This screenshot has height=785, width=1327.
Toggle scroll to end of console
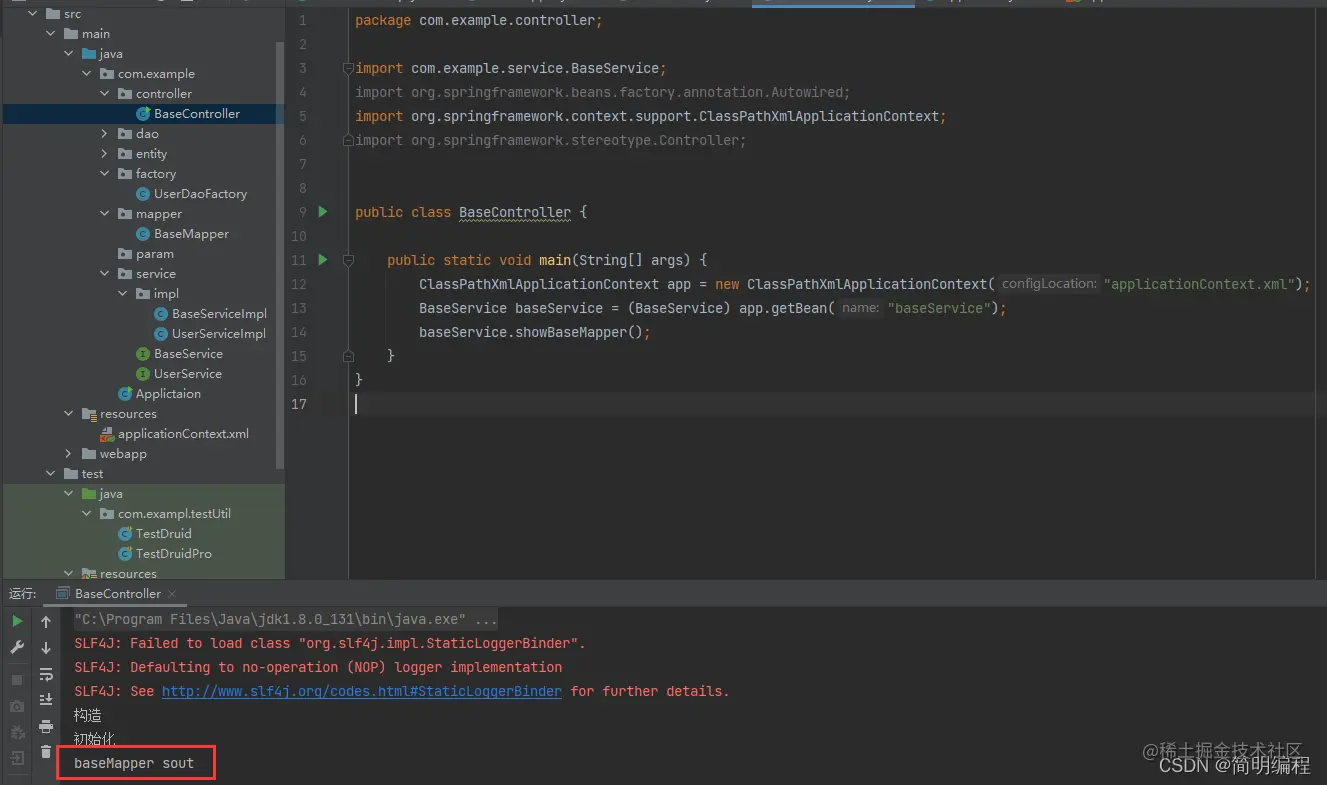tap(46, 700)
